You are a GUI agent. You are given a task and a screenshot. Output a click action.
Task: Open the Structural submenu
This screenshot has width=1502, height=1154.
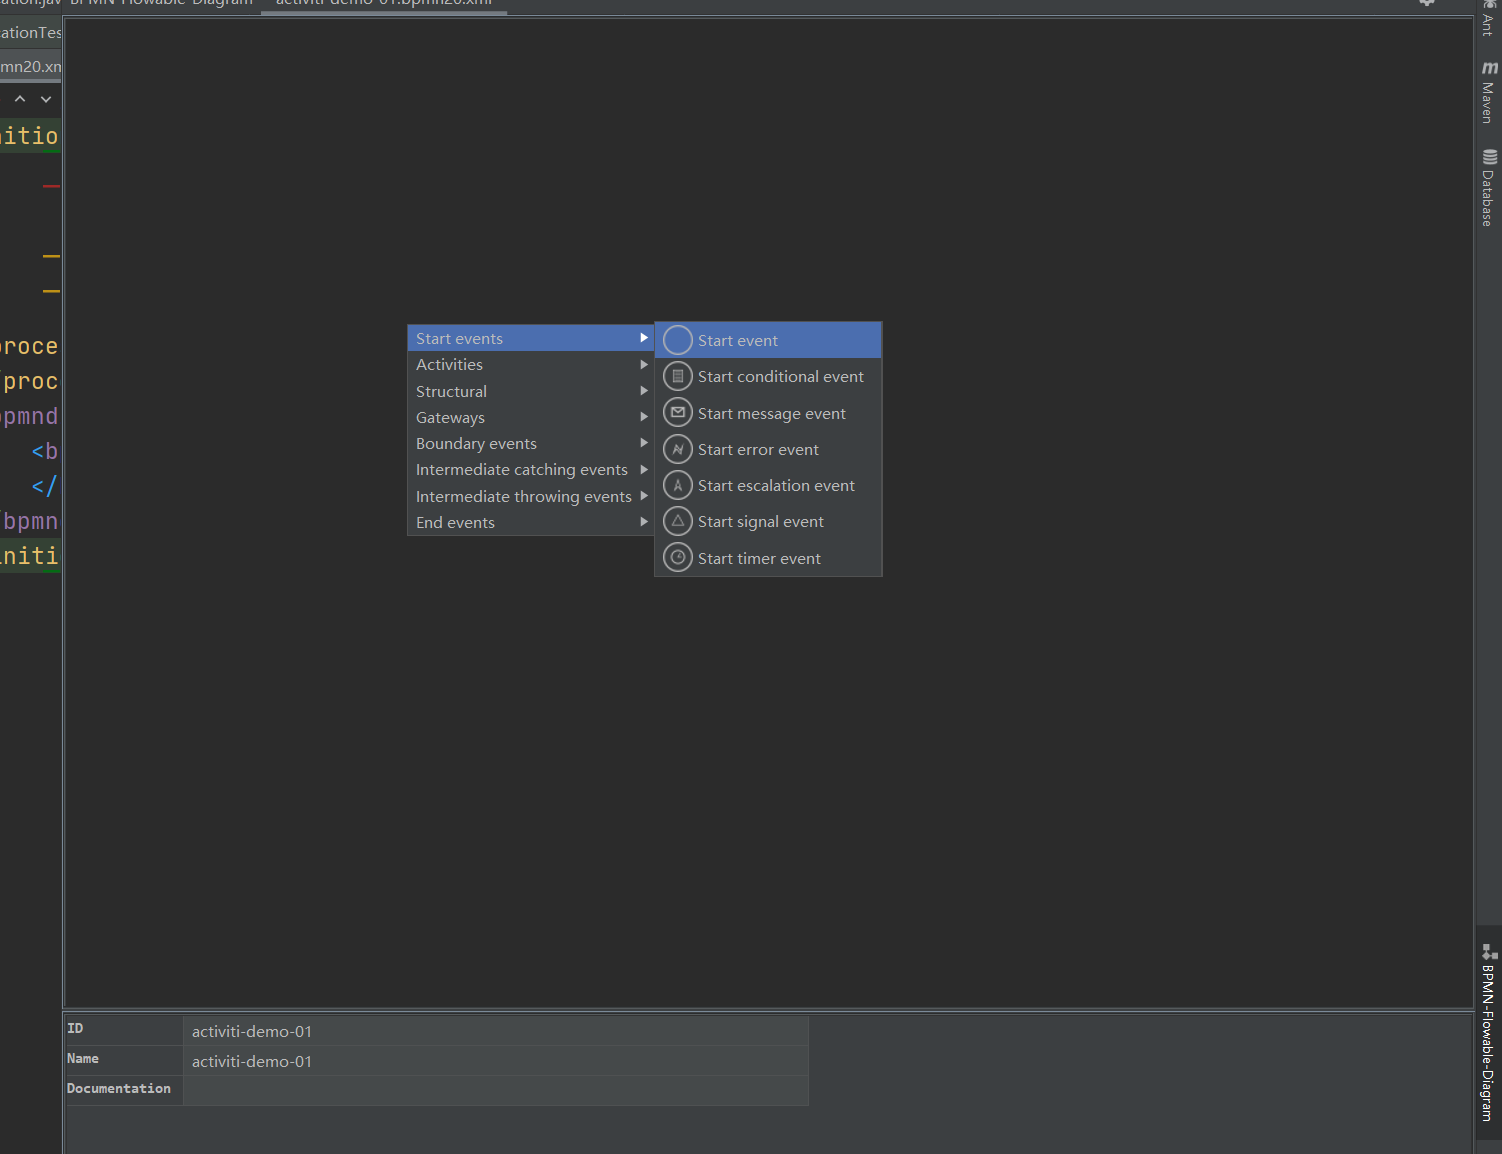click(531, 391)
